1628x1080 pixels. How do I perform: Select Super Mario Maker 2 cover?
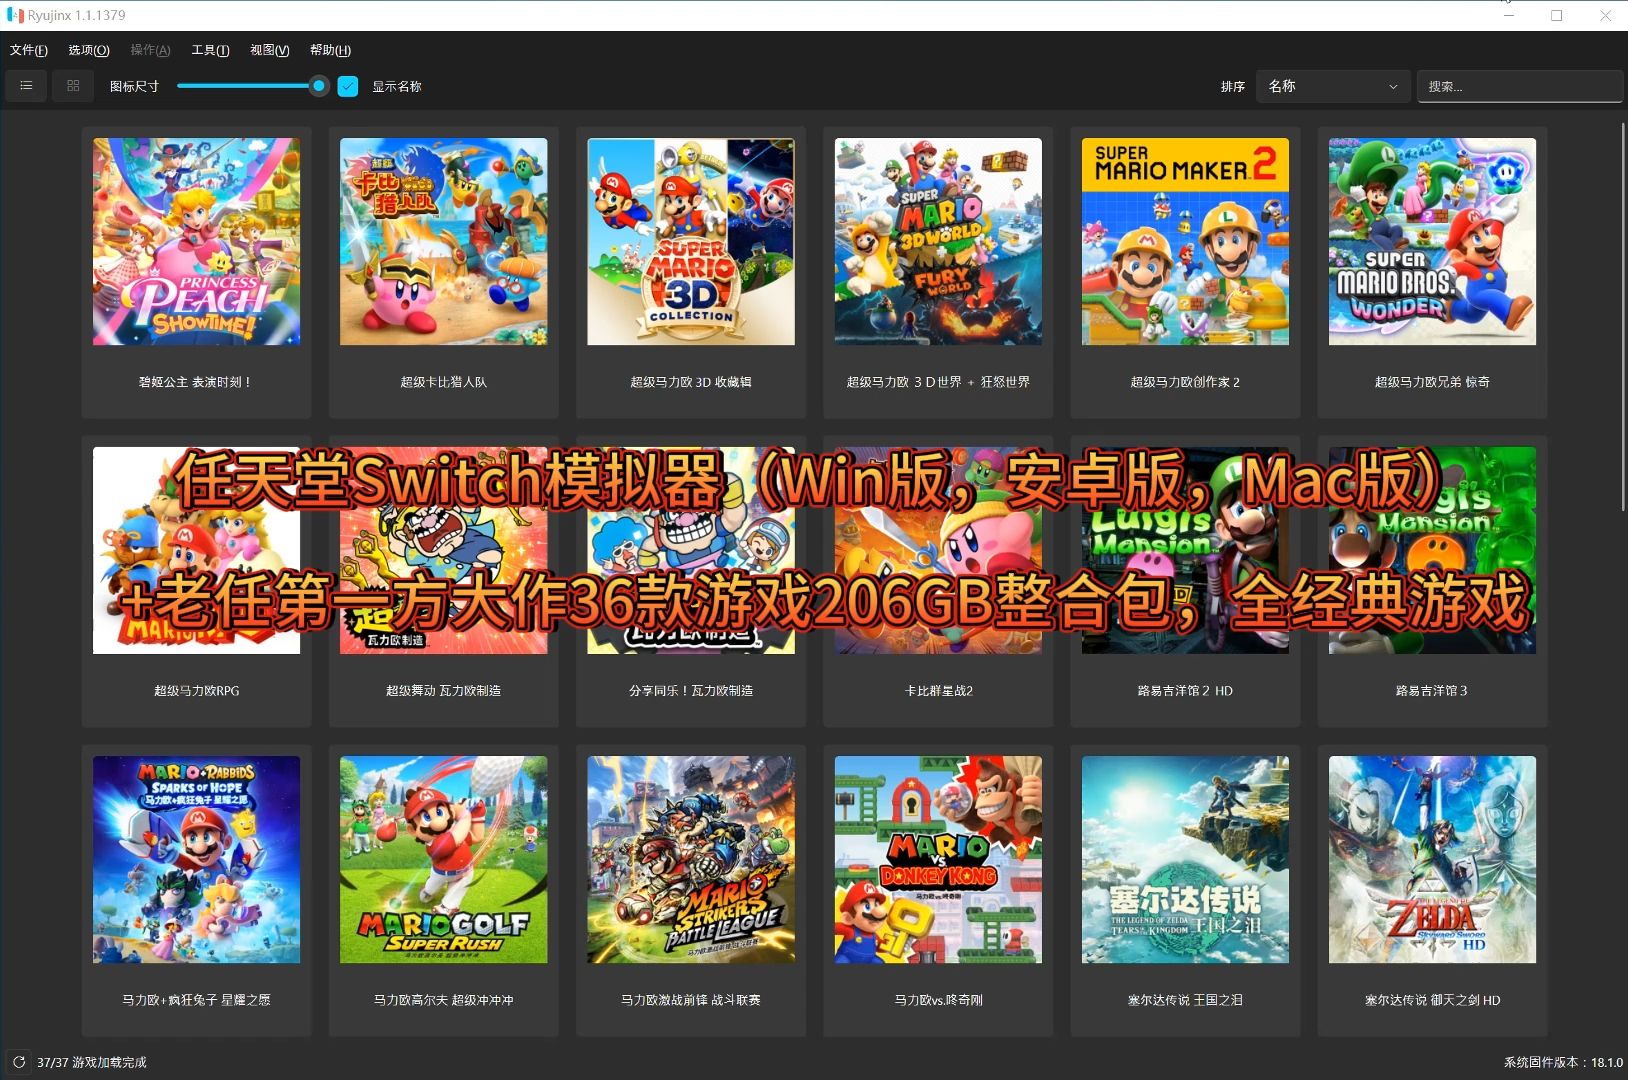[1185, 241]
